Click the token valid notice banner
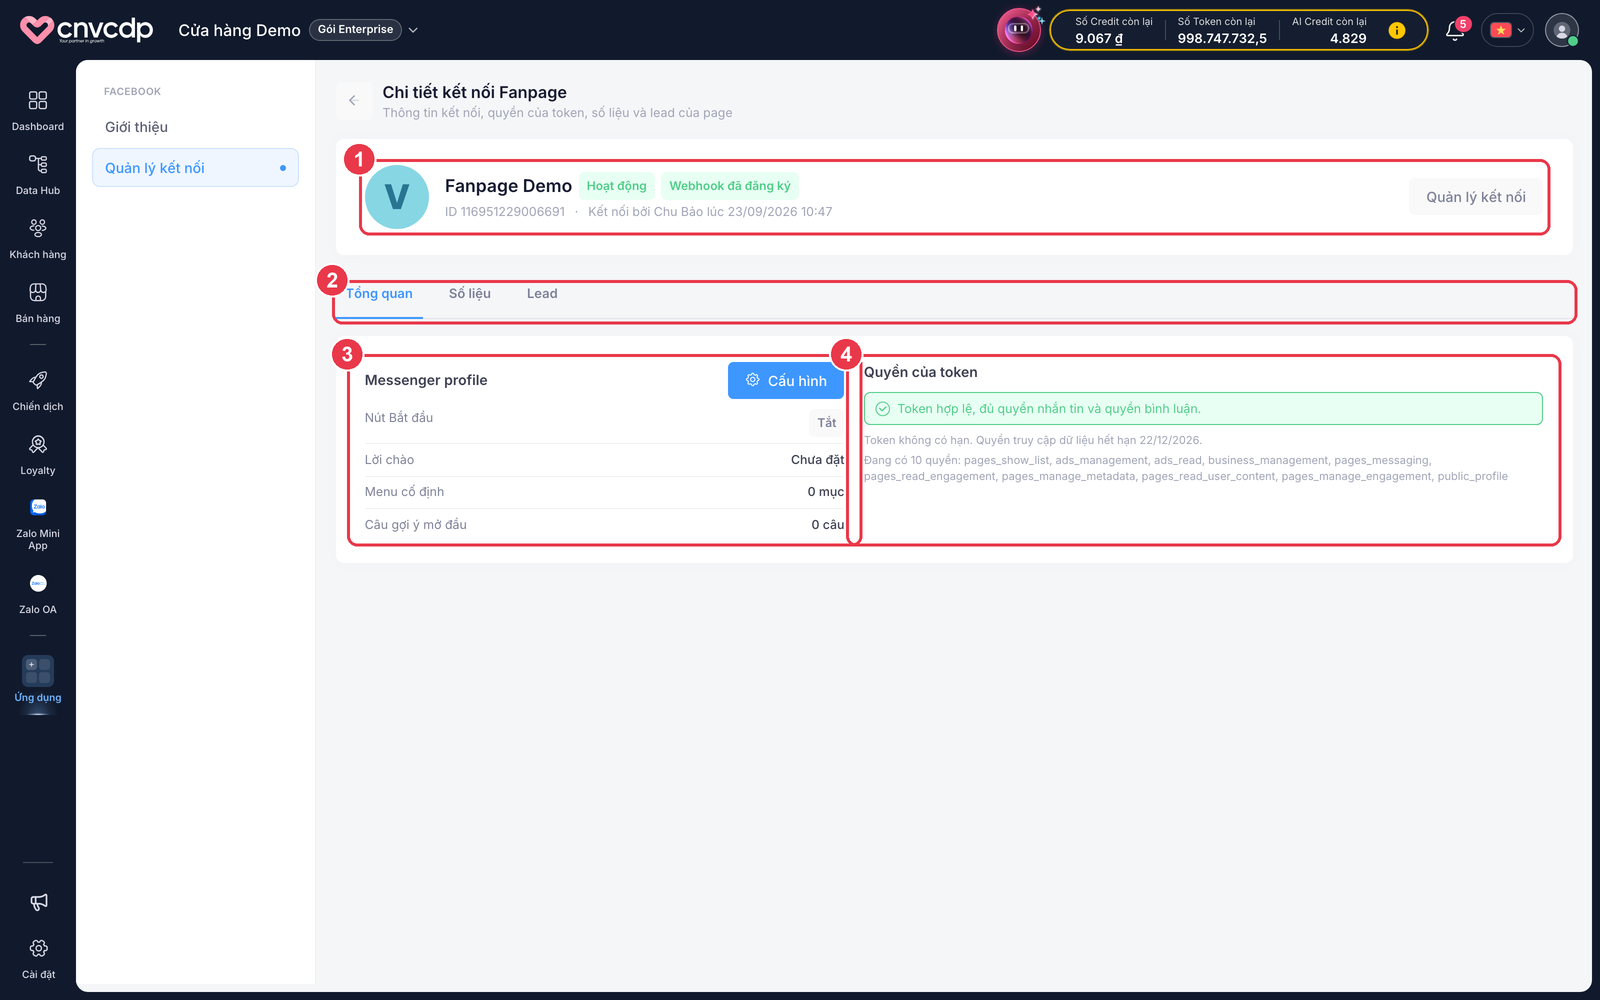1600x1000 pixels. pyautogui.click(x=1203, y=409)
